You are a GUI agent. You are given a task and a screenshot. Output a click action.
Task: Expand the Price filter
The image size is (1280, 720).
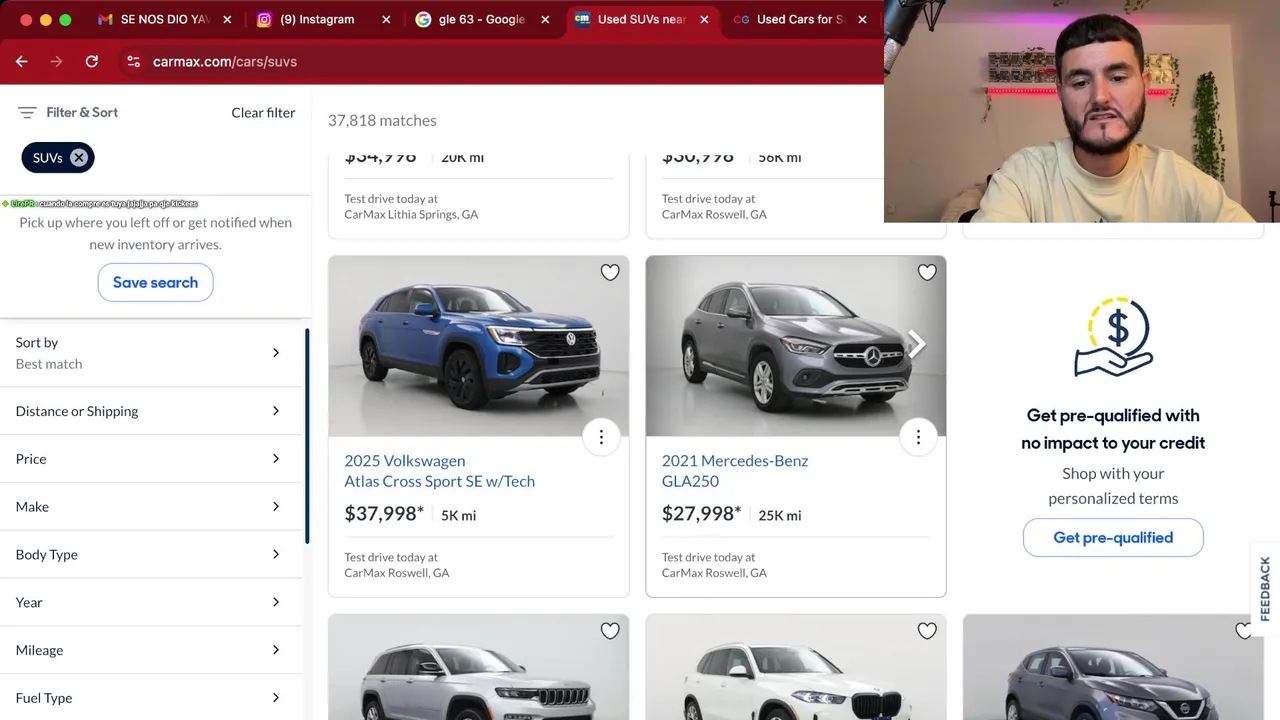(151, 459)
